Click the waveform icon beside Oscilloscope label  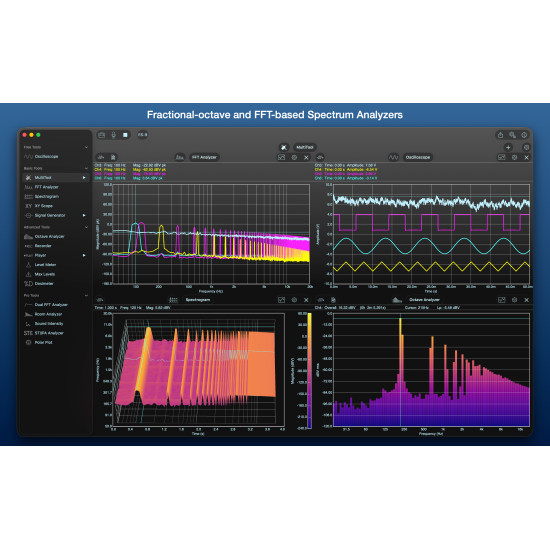coord(394,157)
